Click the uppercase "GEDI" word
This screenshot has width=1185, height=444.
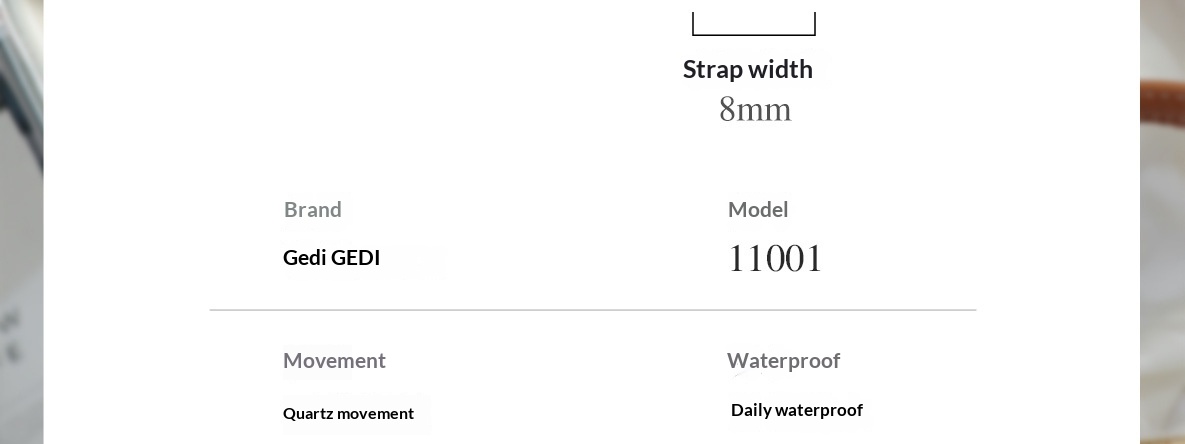[x=356, y=258]
